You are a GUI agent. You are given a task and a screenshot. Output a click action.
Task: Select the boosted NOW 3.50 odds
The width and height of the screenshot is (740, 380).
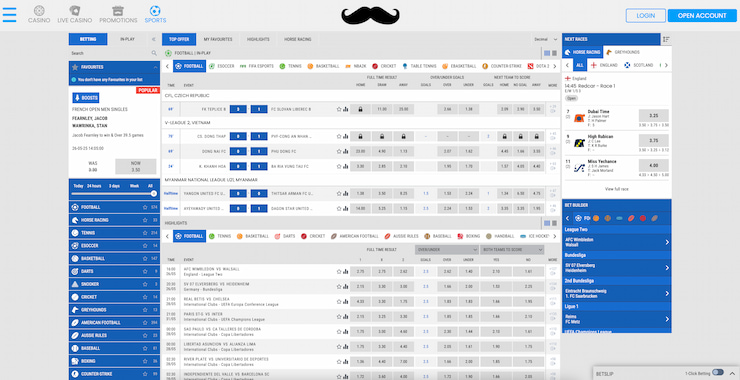[x=135, y=166]
